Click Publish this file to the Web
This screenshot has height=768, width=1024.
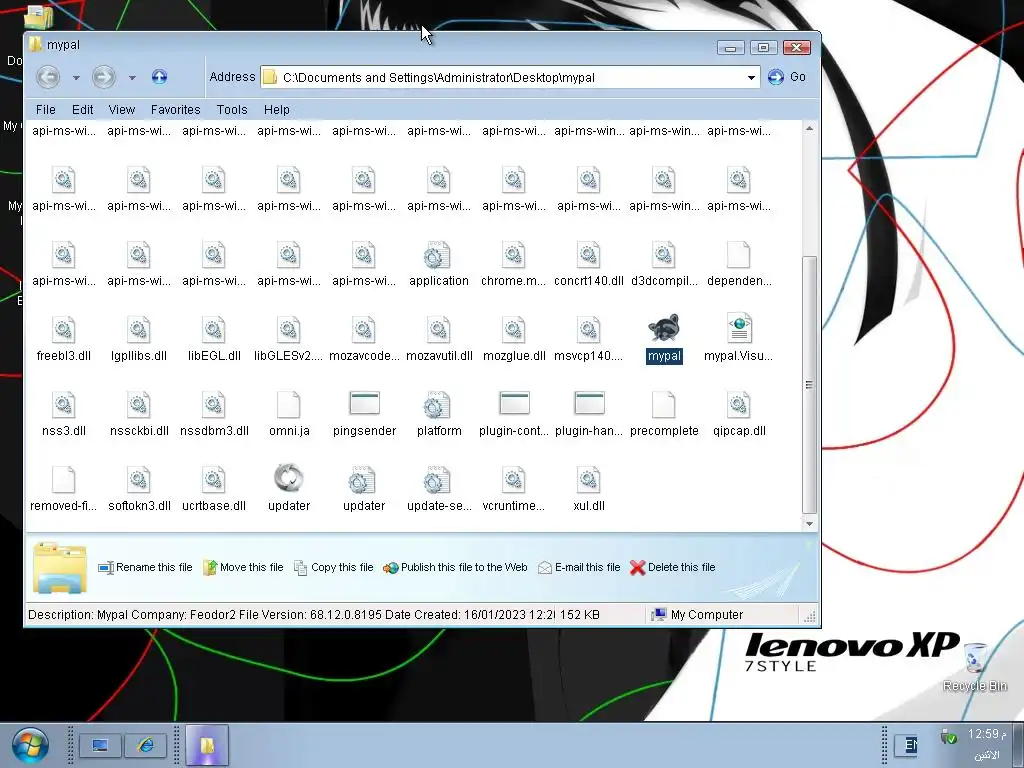[x=455, y=568]
